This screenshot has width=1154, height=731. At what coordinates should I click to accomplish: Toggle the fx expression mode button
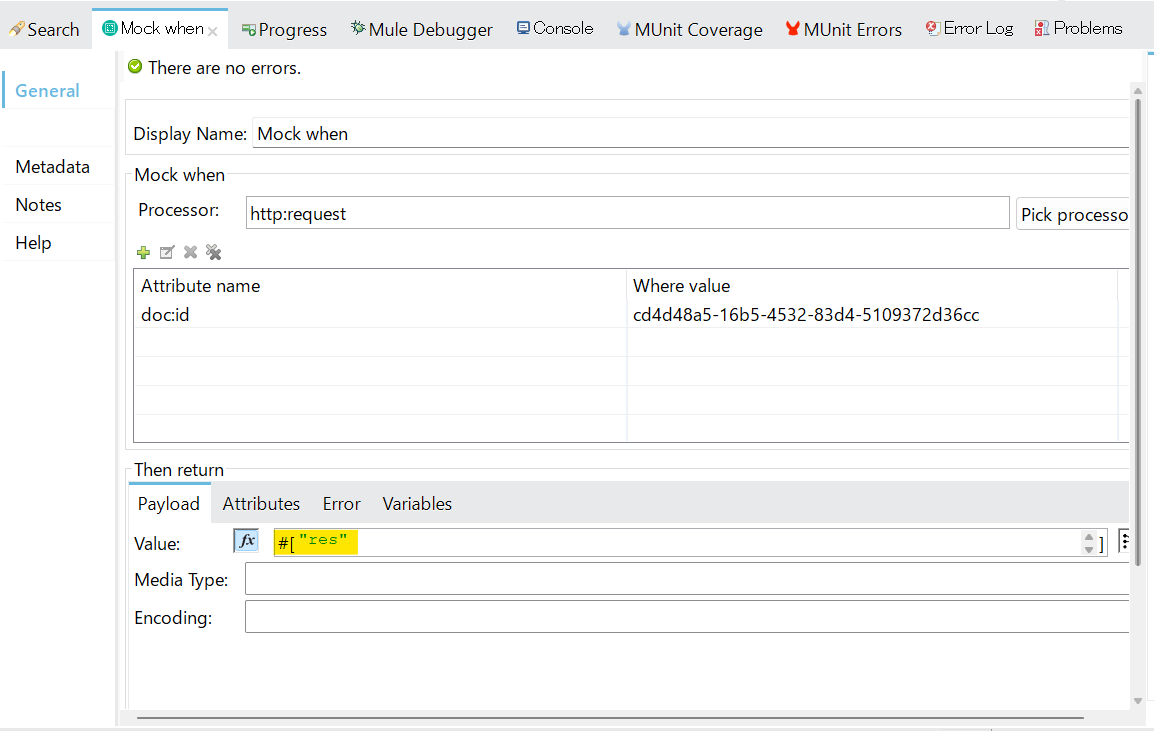[x=246, y=541]
